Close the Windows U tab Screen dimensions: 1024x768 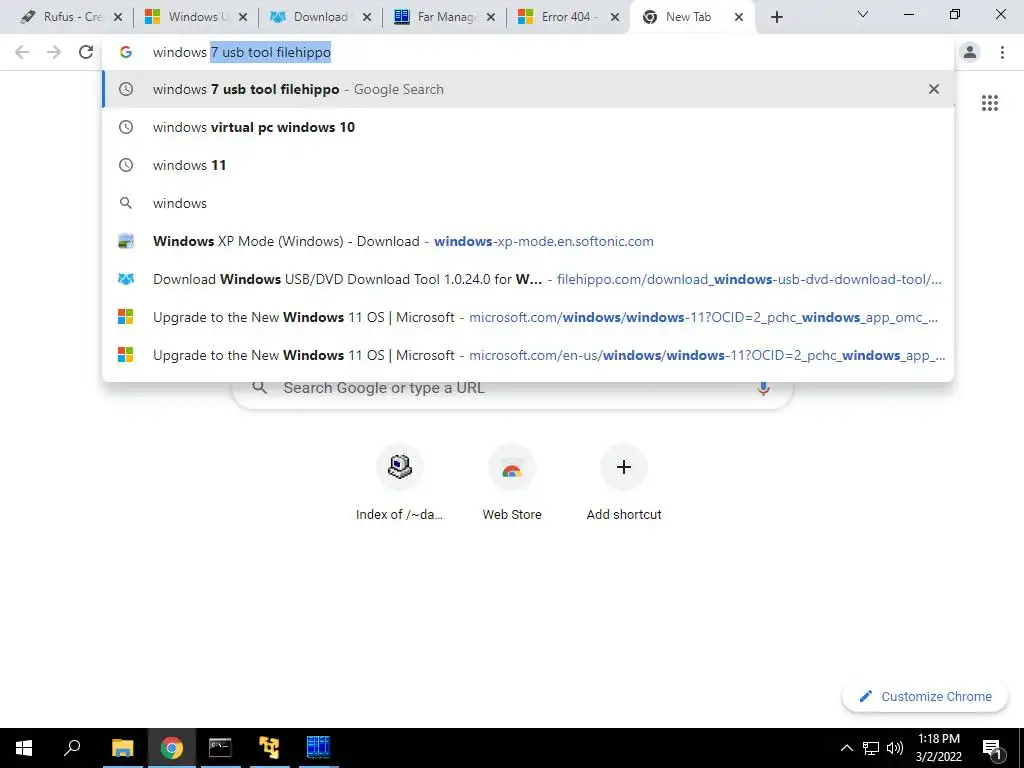(x=242, y=17)
